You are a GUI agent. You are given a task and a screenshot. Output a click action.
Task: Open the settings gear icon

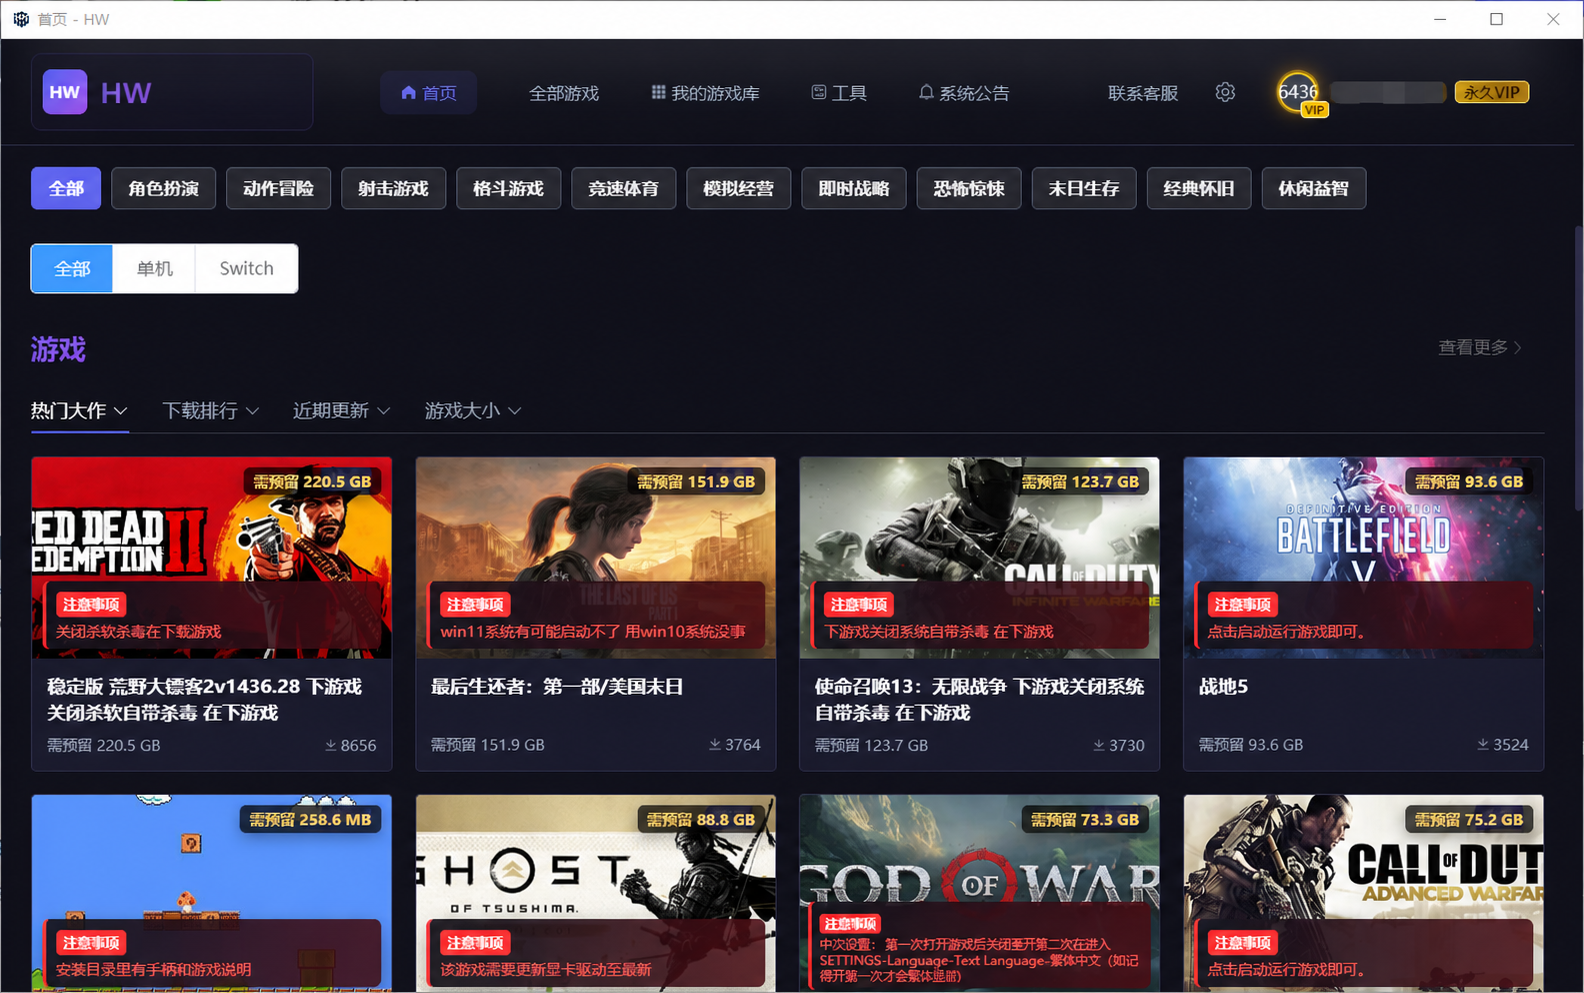pos(1225,92)
